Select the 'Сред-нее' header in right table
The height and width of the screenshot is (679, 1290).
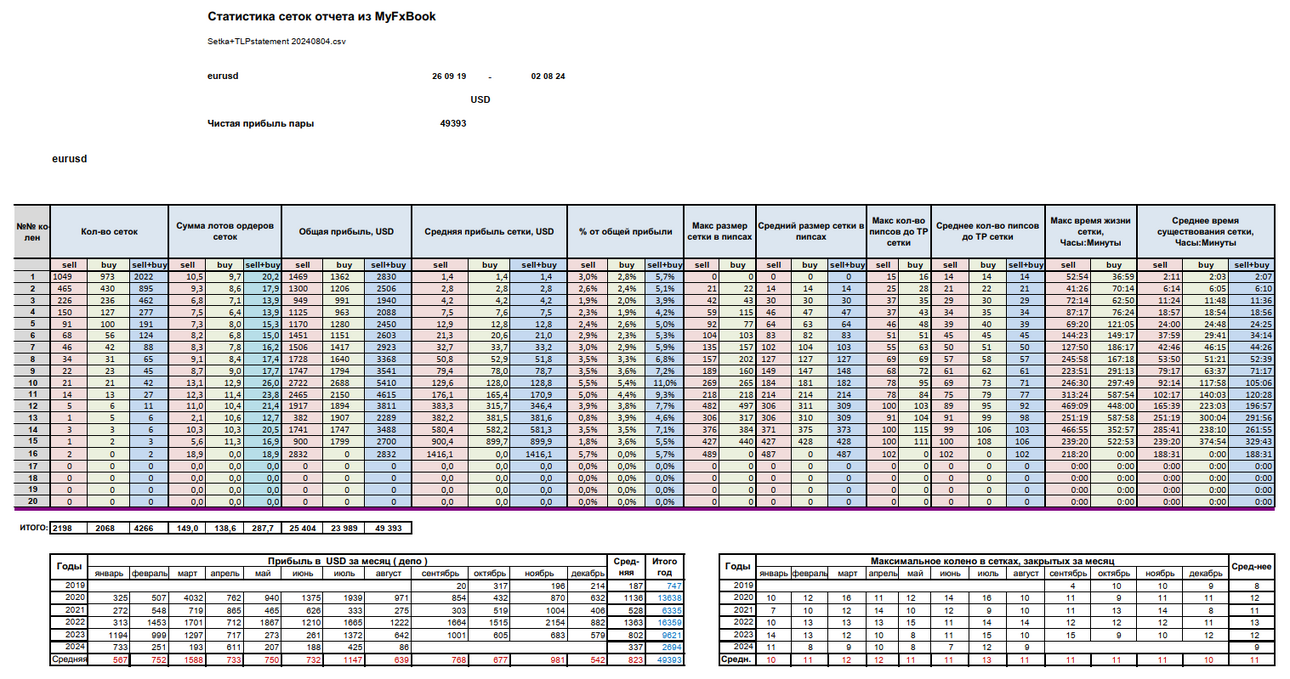pos(1253,567)
